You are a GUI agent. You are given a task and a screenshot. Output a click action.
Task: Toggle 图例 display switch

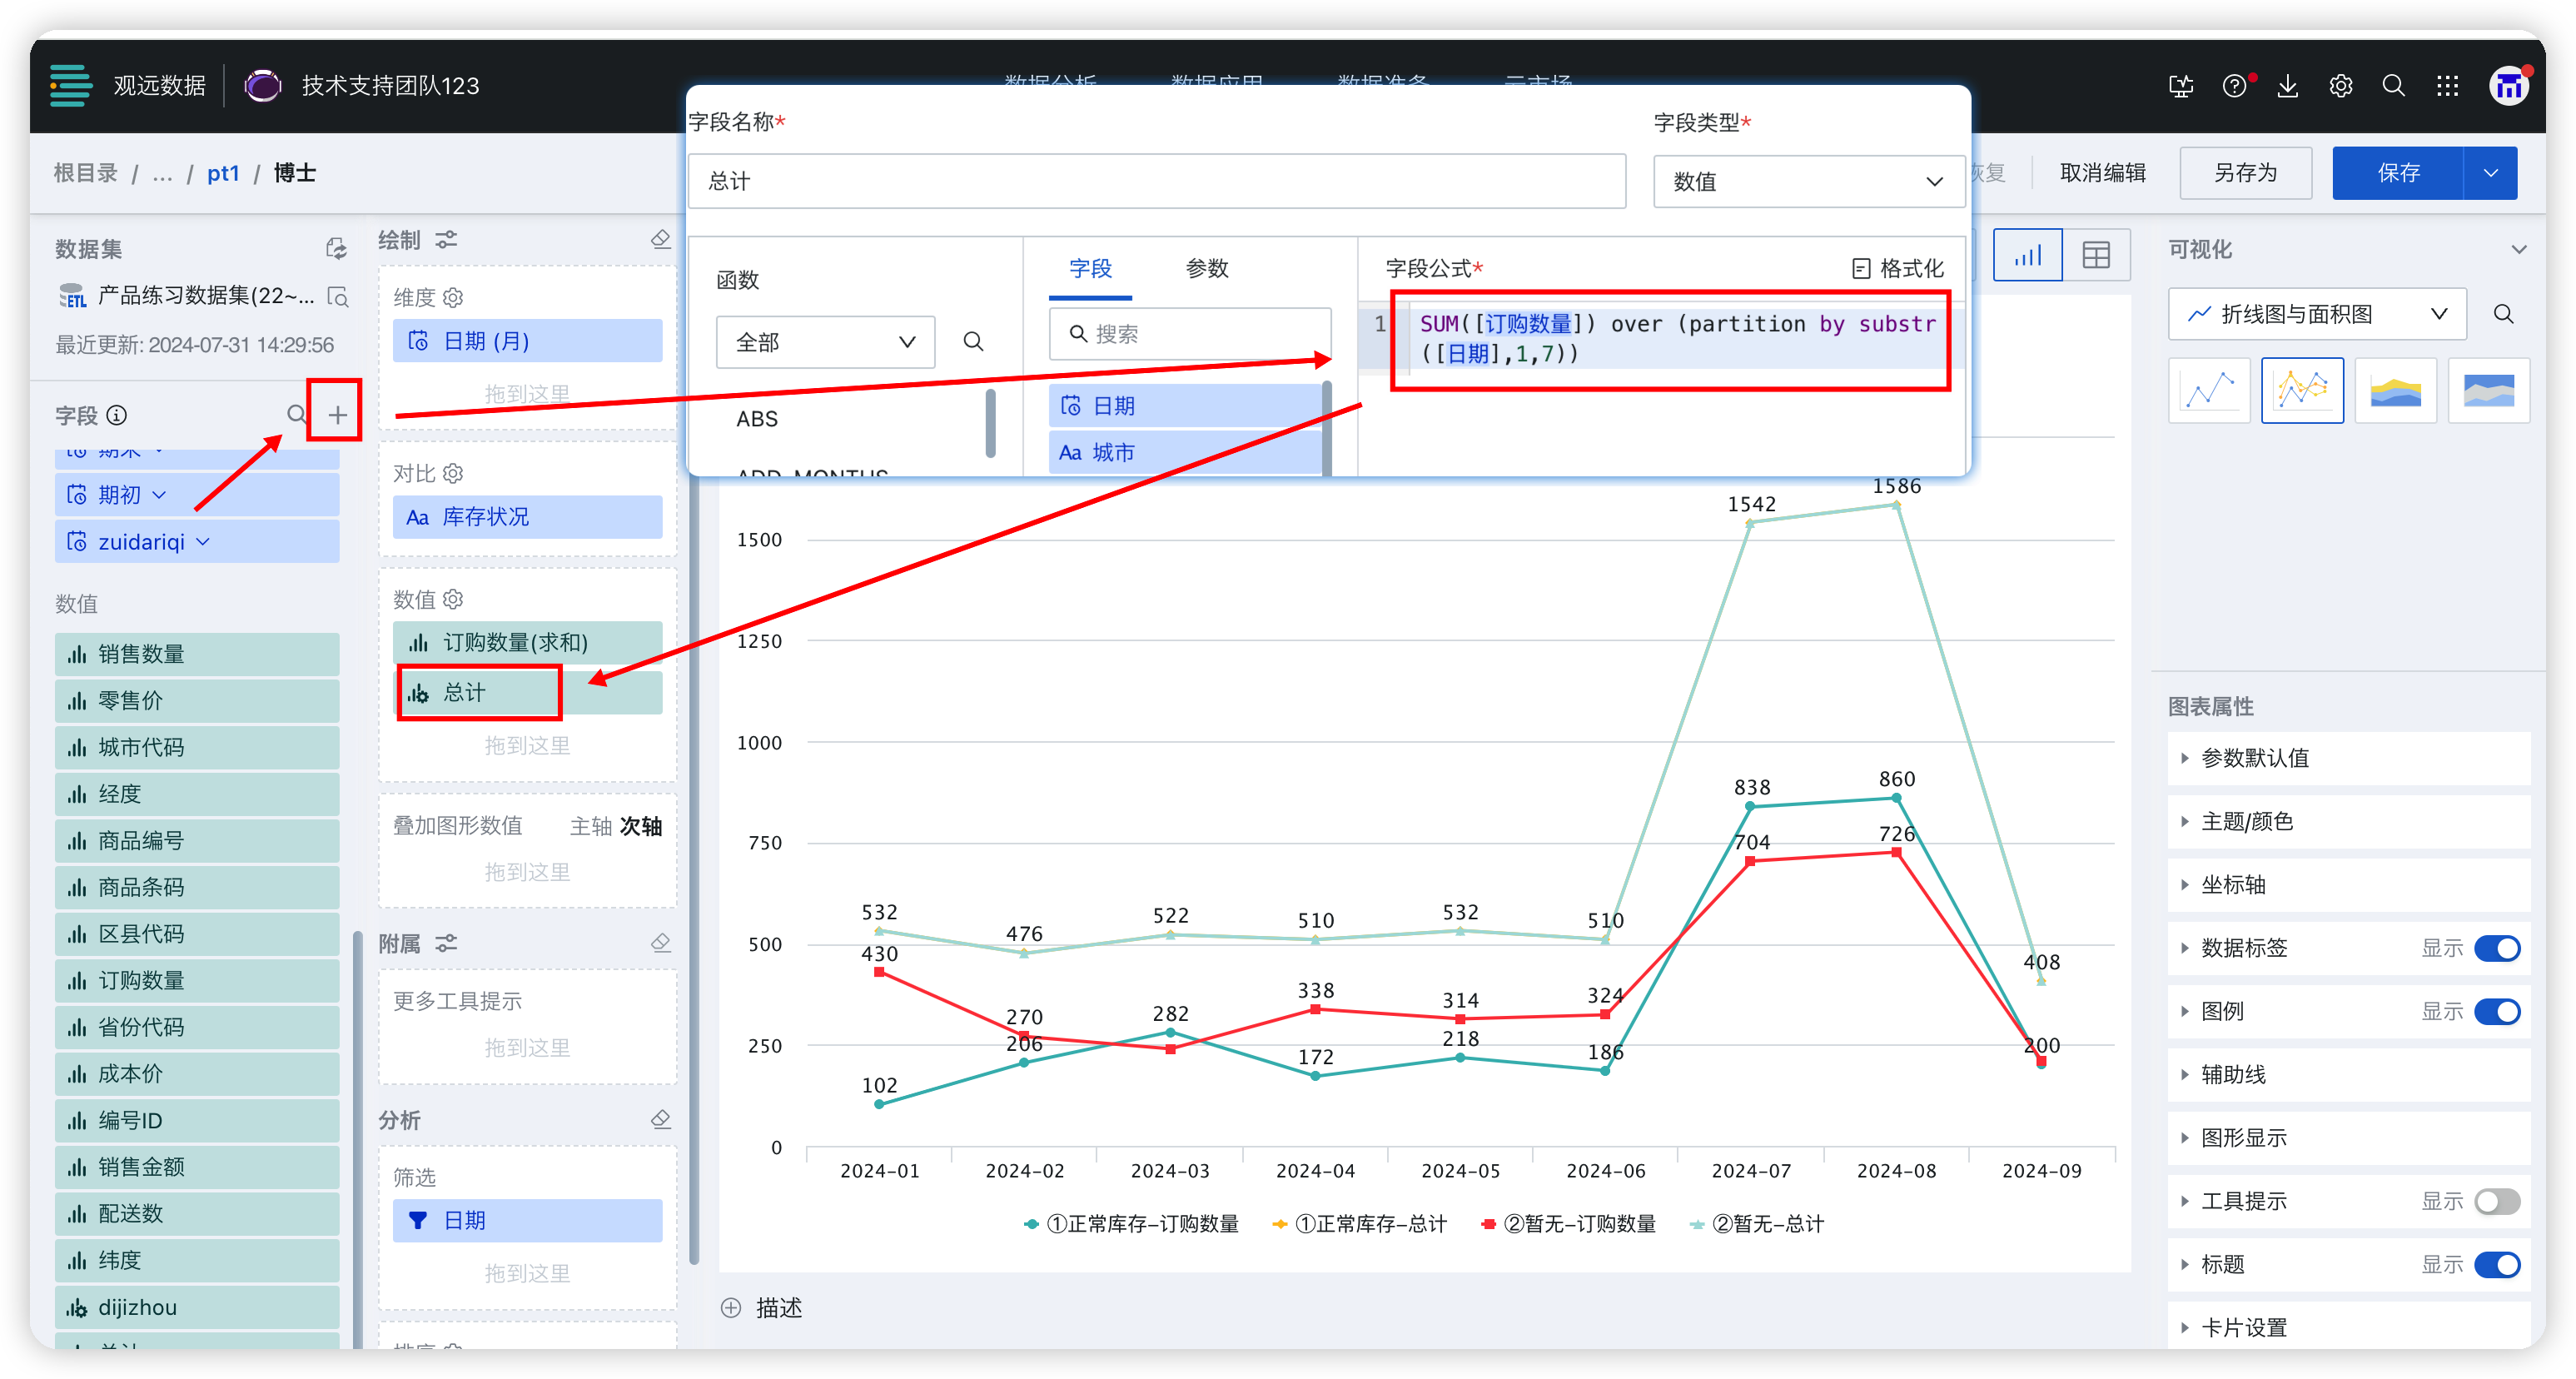coord(2497,1011)
